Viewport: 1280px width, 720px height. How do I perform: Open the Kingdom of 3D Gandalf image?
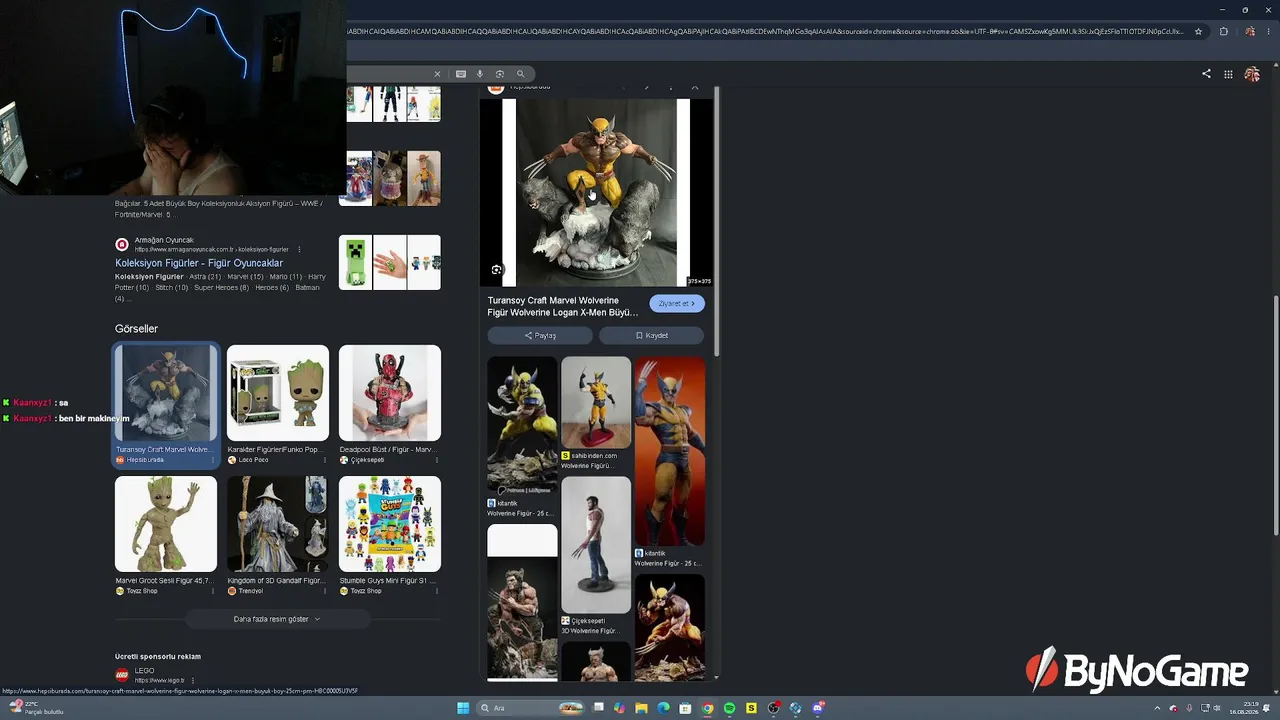278,524
